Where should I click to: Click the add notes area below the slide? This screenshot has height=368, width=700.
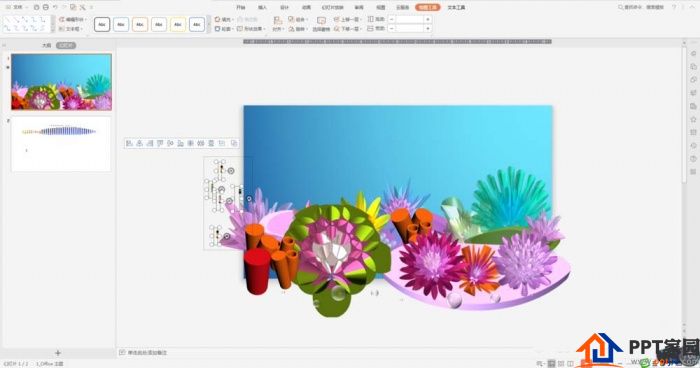click(147, 353)
